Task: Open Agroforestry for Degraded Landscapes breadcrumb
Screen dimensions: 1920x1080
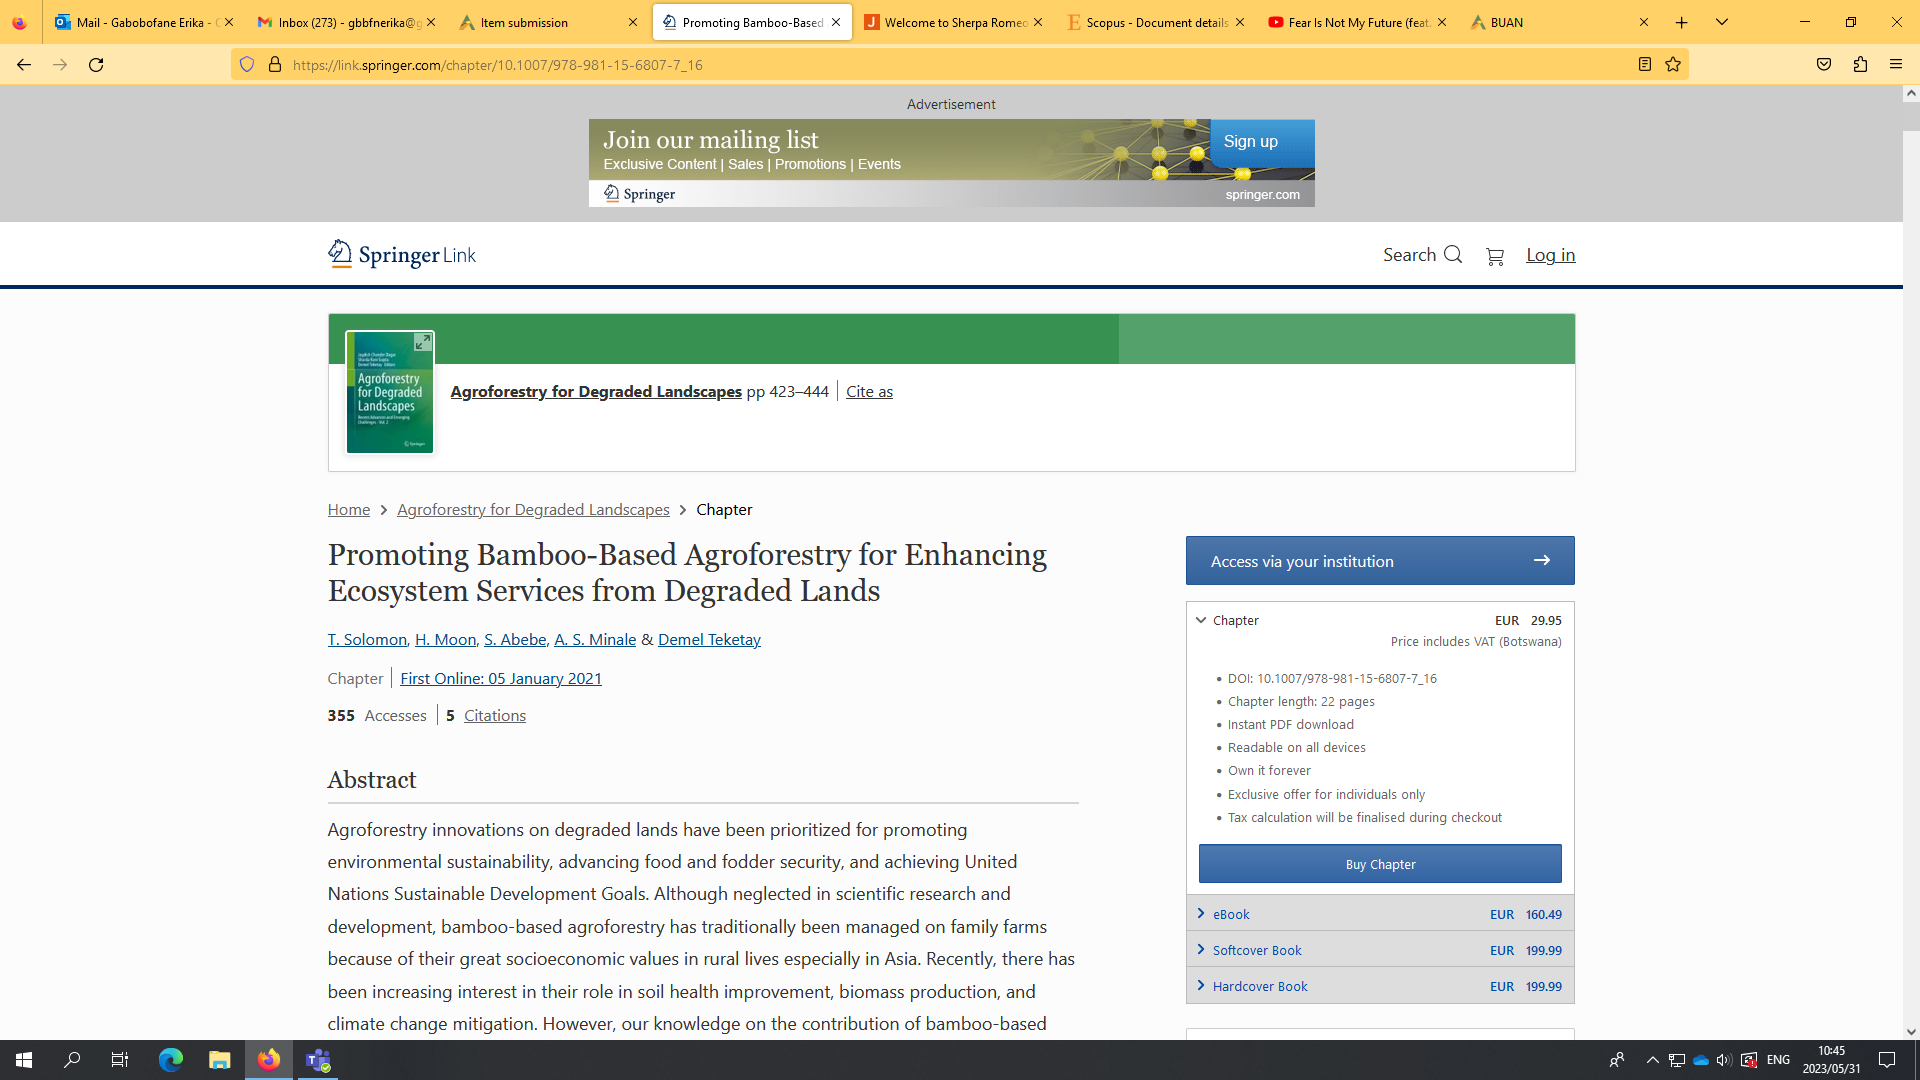Action: [x=533, y=510]
